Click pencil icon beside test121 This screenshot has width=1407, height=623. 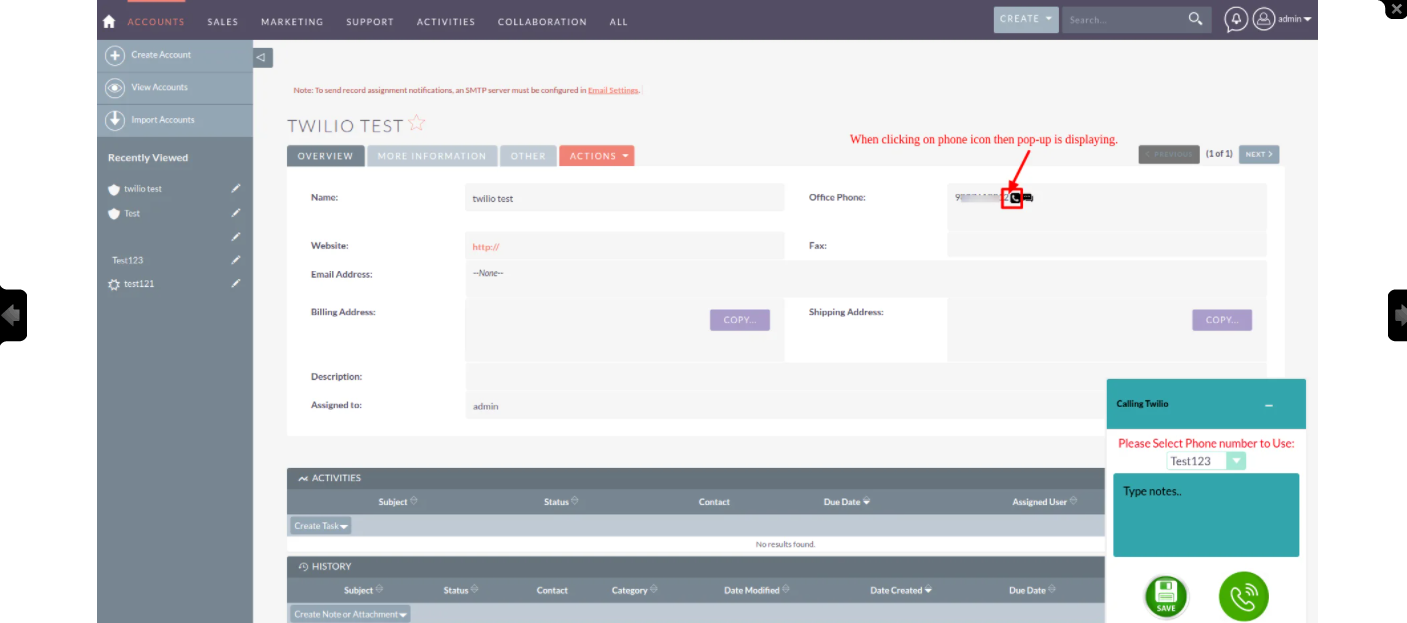[x=236, y=284]
